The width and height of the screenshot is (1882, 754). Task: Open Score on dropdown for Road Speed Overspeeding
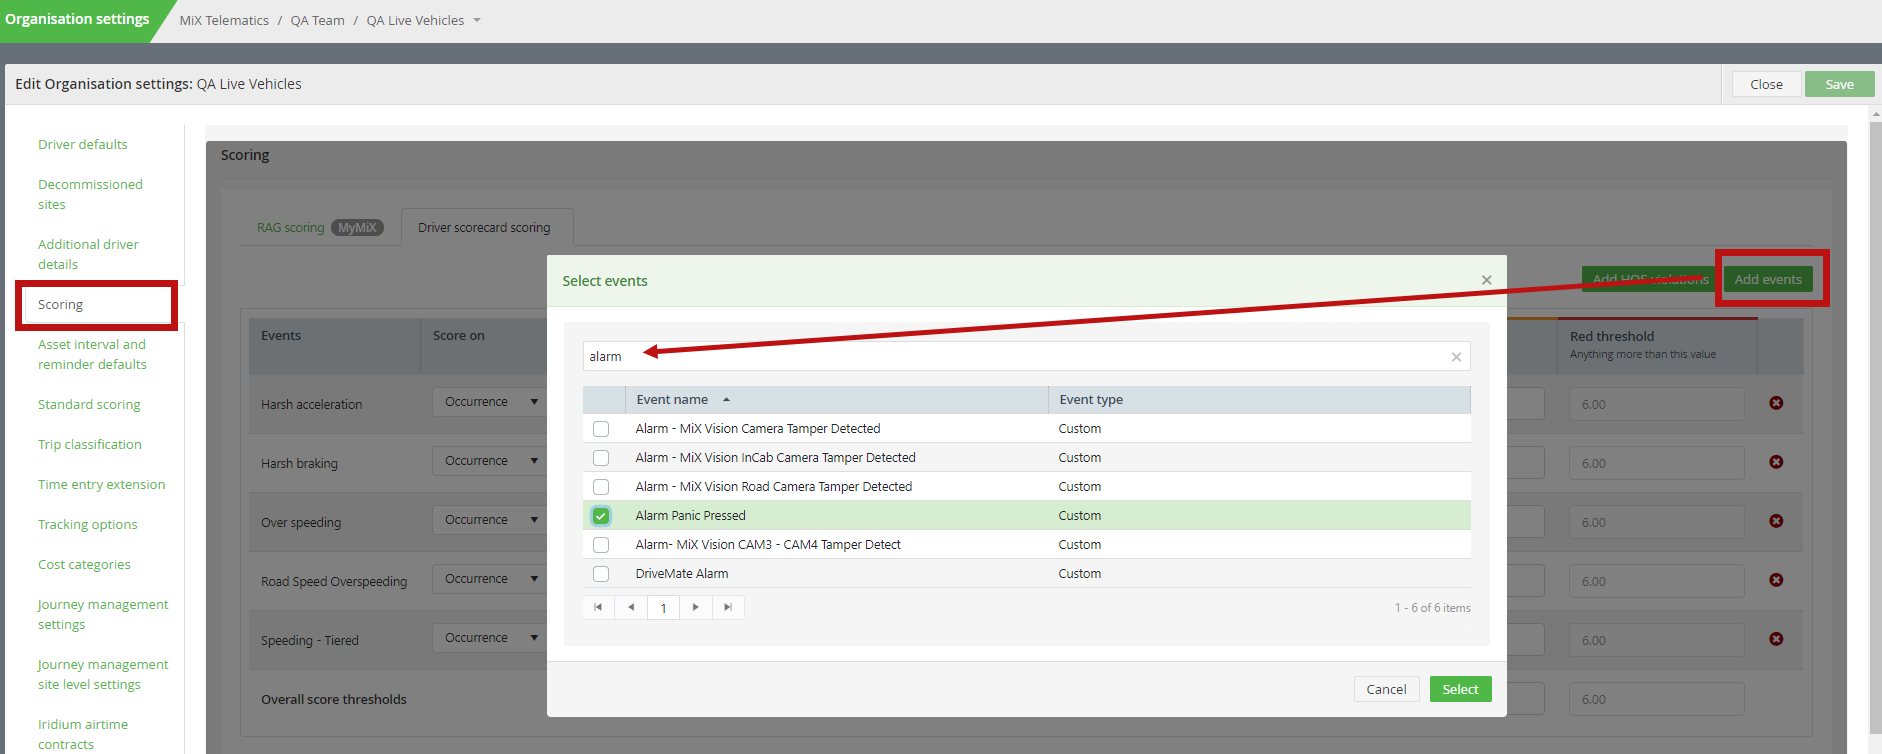tap(490, 579)
